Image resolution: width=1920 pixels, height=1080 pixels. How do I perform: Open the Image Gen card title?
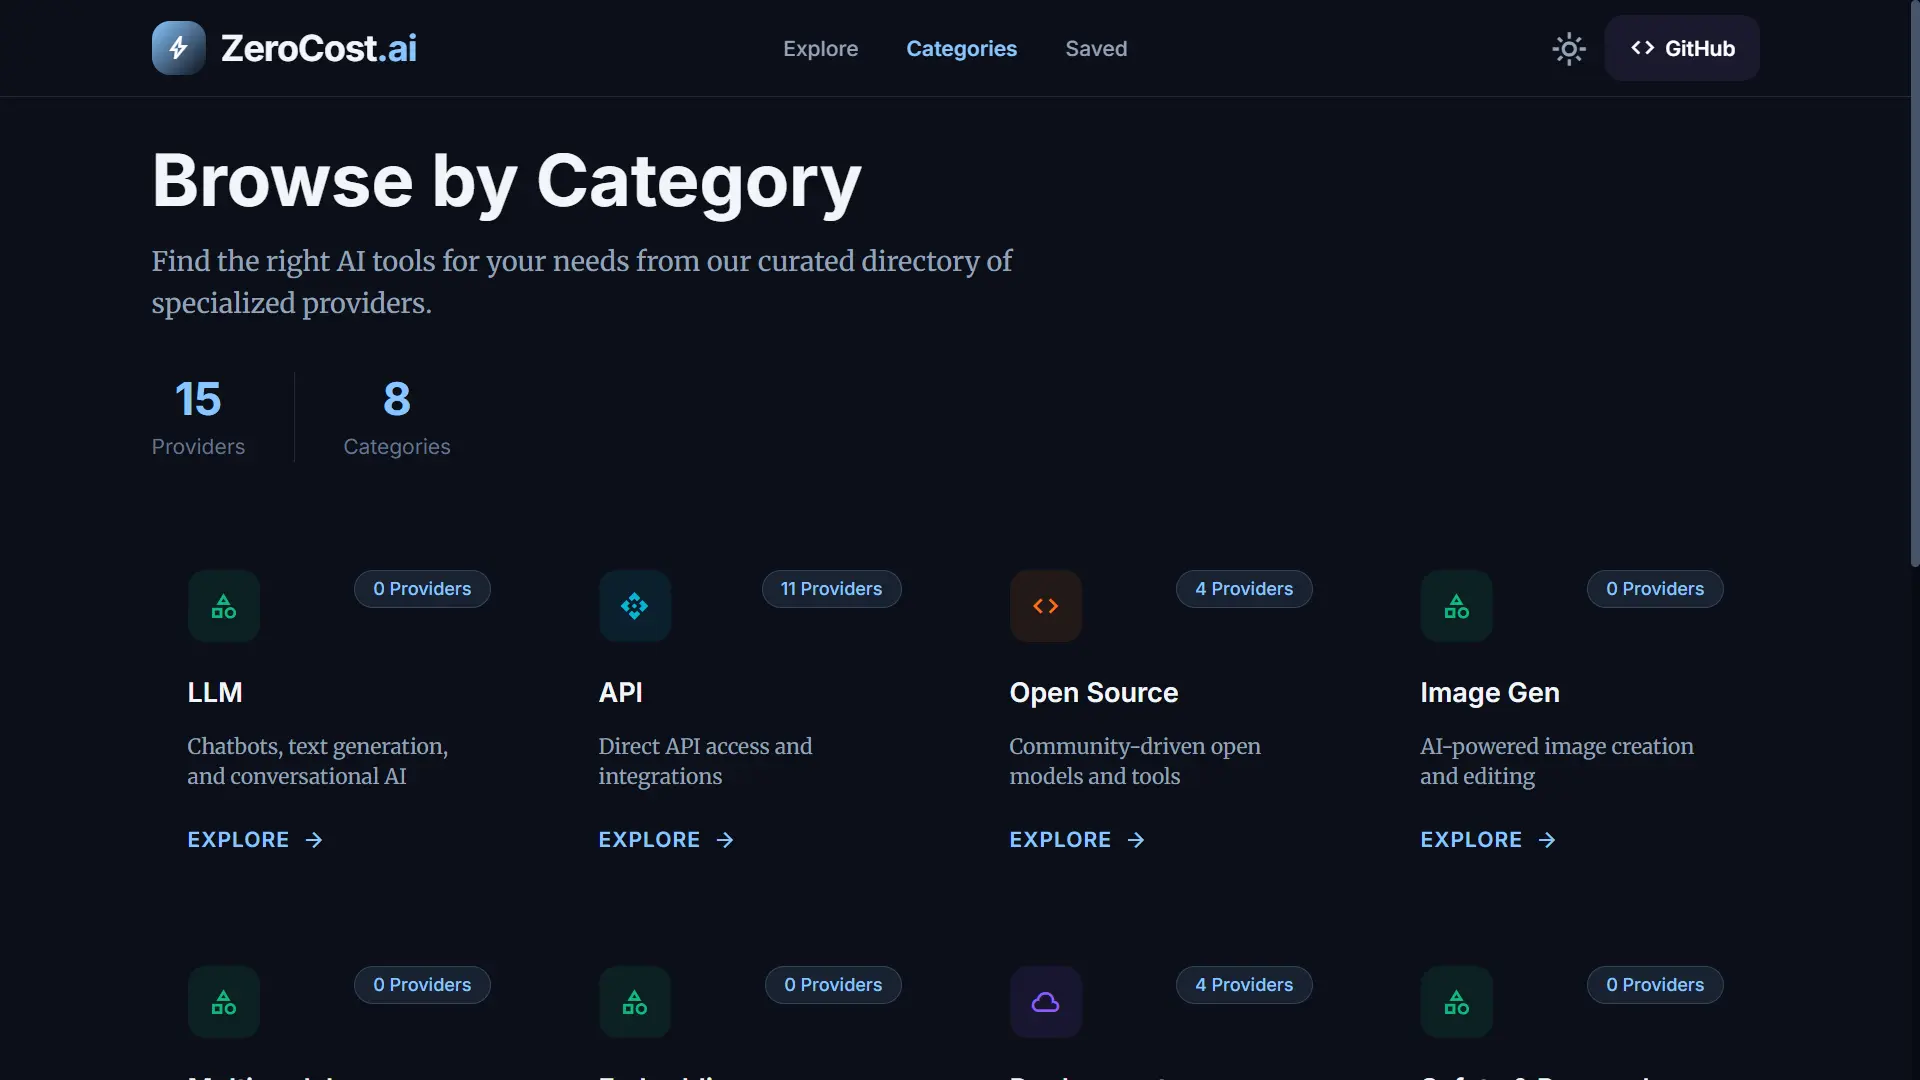pos(1490,692)
